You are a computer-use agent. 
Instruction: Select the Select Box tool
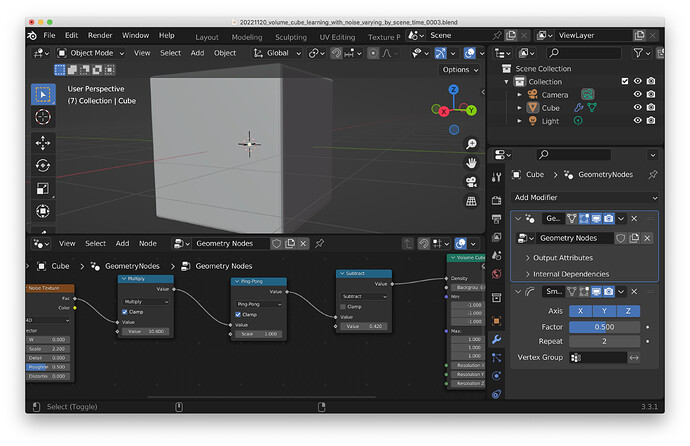[x=43, y=94]
